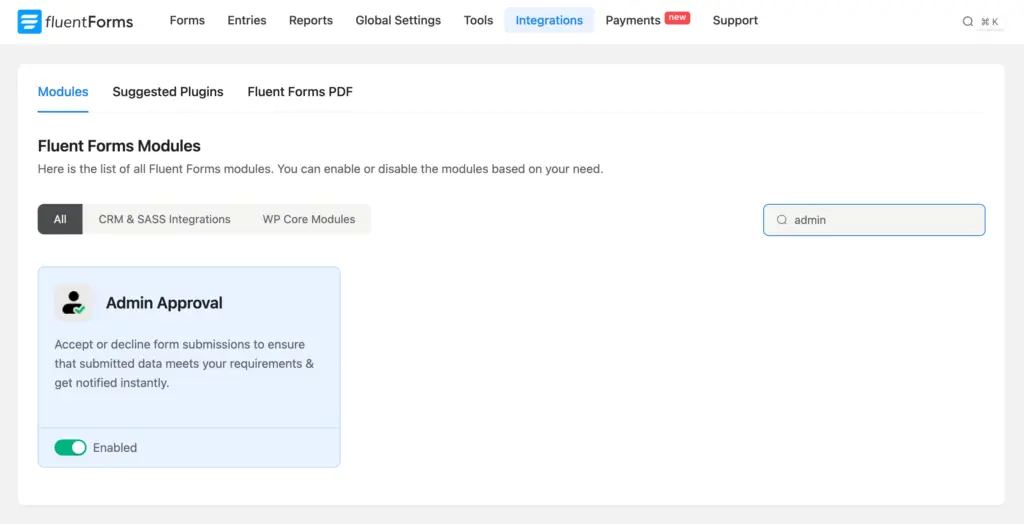Open the Fluent Forms PDF tab
1024x524 pixels.
300,92
